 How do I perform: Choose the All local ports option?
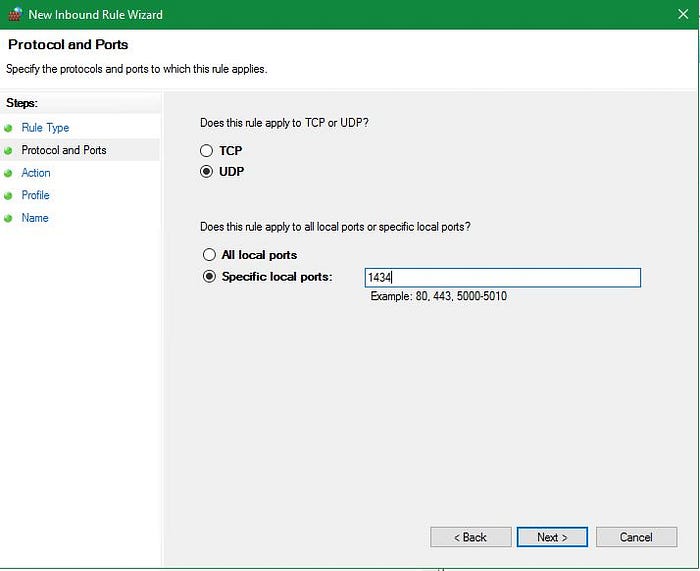[x=209, y=254]
